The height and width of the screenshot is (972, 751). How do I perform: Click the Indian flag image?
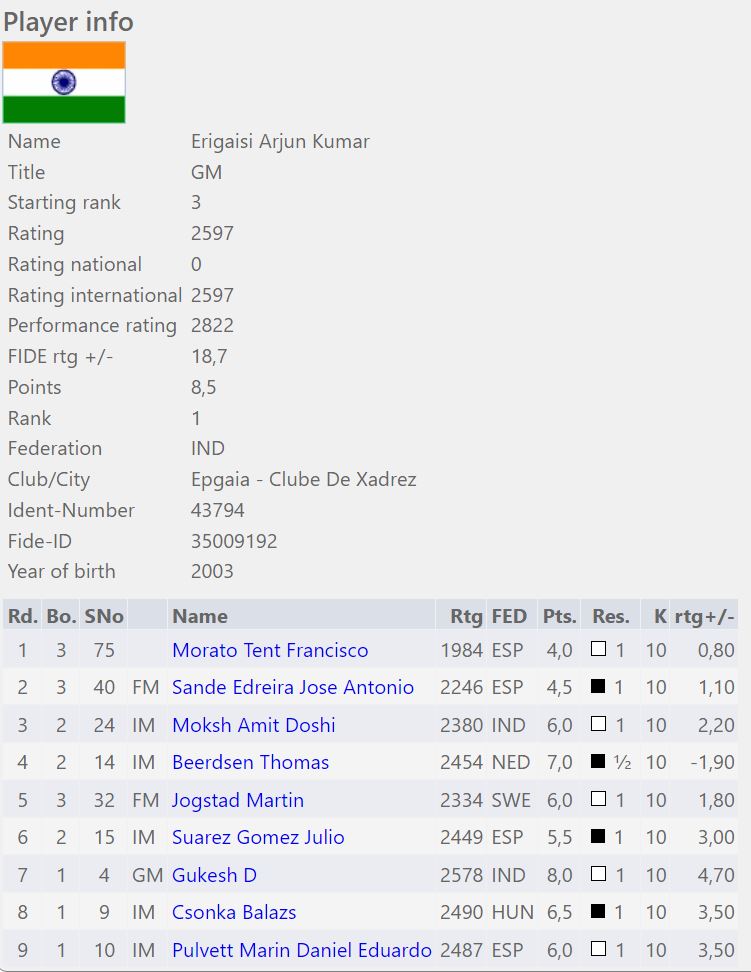click(64, 83)
